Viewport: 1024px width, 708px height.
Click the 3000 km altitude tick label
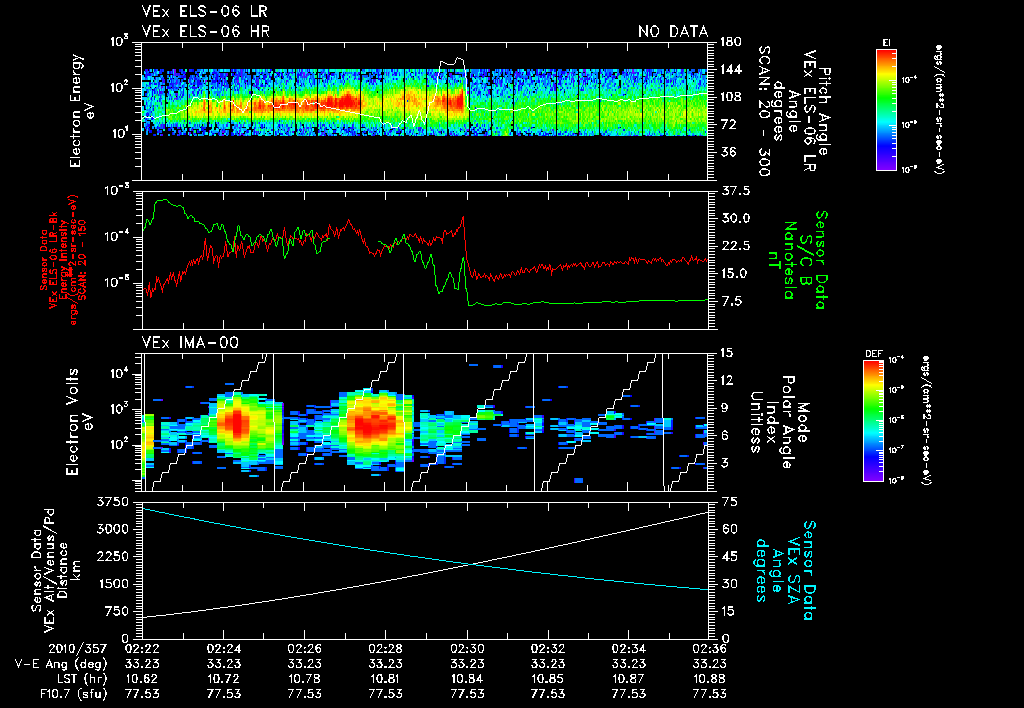(112, 529)
